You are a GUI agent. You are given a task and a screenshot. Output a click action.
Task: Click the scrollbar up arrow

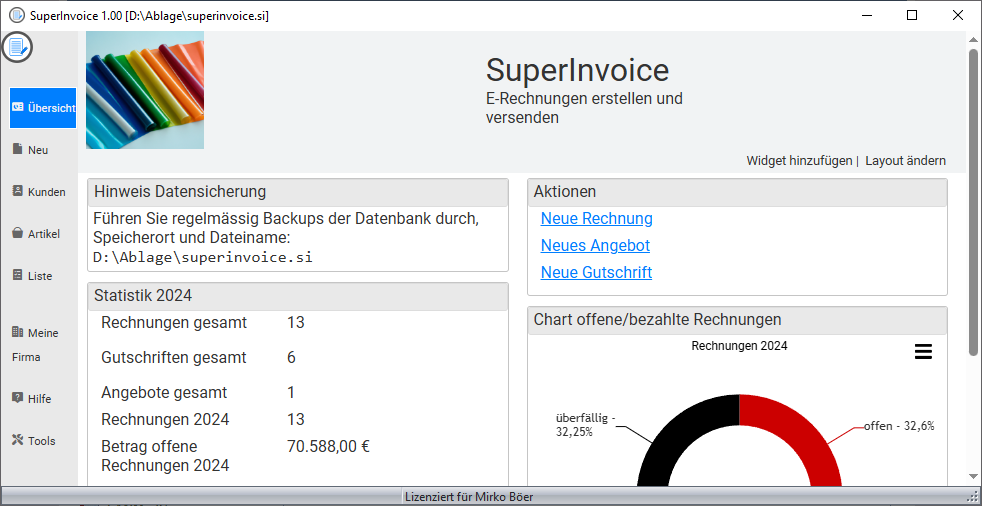pyautogui.click(x=973, y=40)
